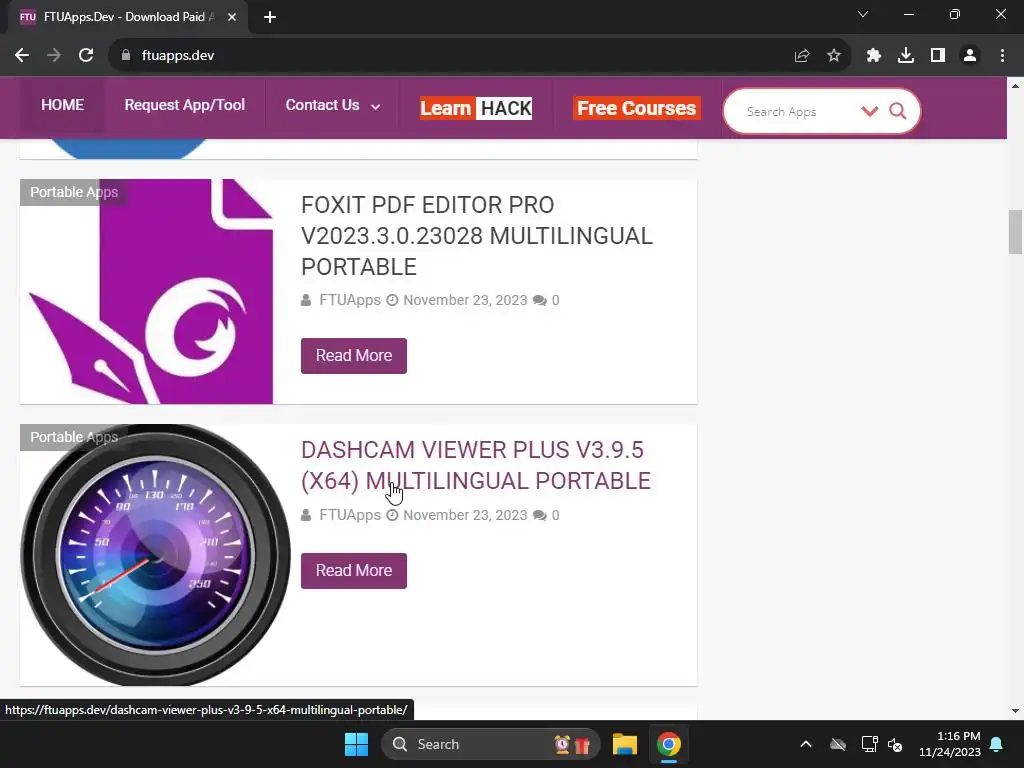The height and width of the screenshot is (768, 1024).
Task: Open the Dashcam Viewer Plus post title
Action: pyautogui.click(x=476, y=465)
